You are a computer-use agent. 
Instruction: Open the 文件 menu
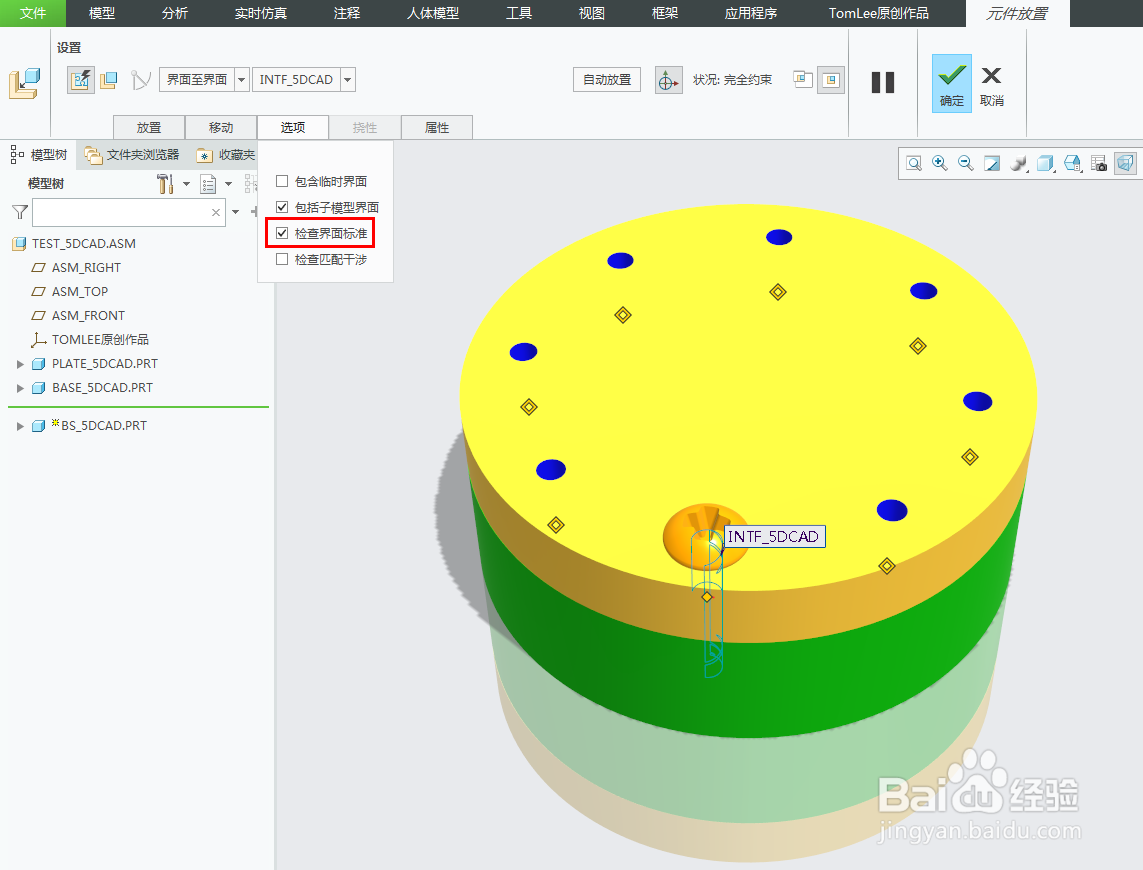tap(33, 13)
